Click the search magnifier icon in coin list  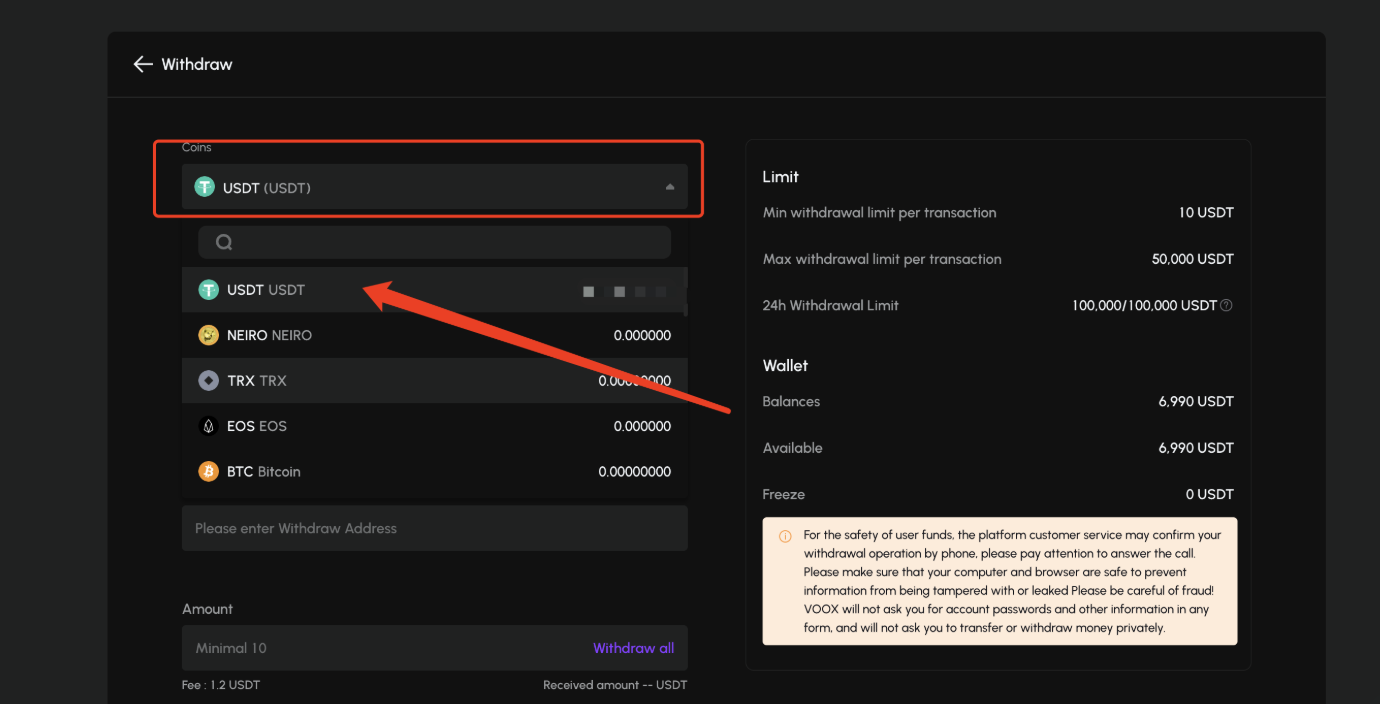pyautogui.click(x=224, y=242)
